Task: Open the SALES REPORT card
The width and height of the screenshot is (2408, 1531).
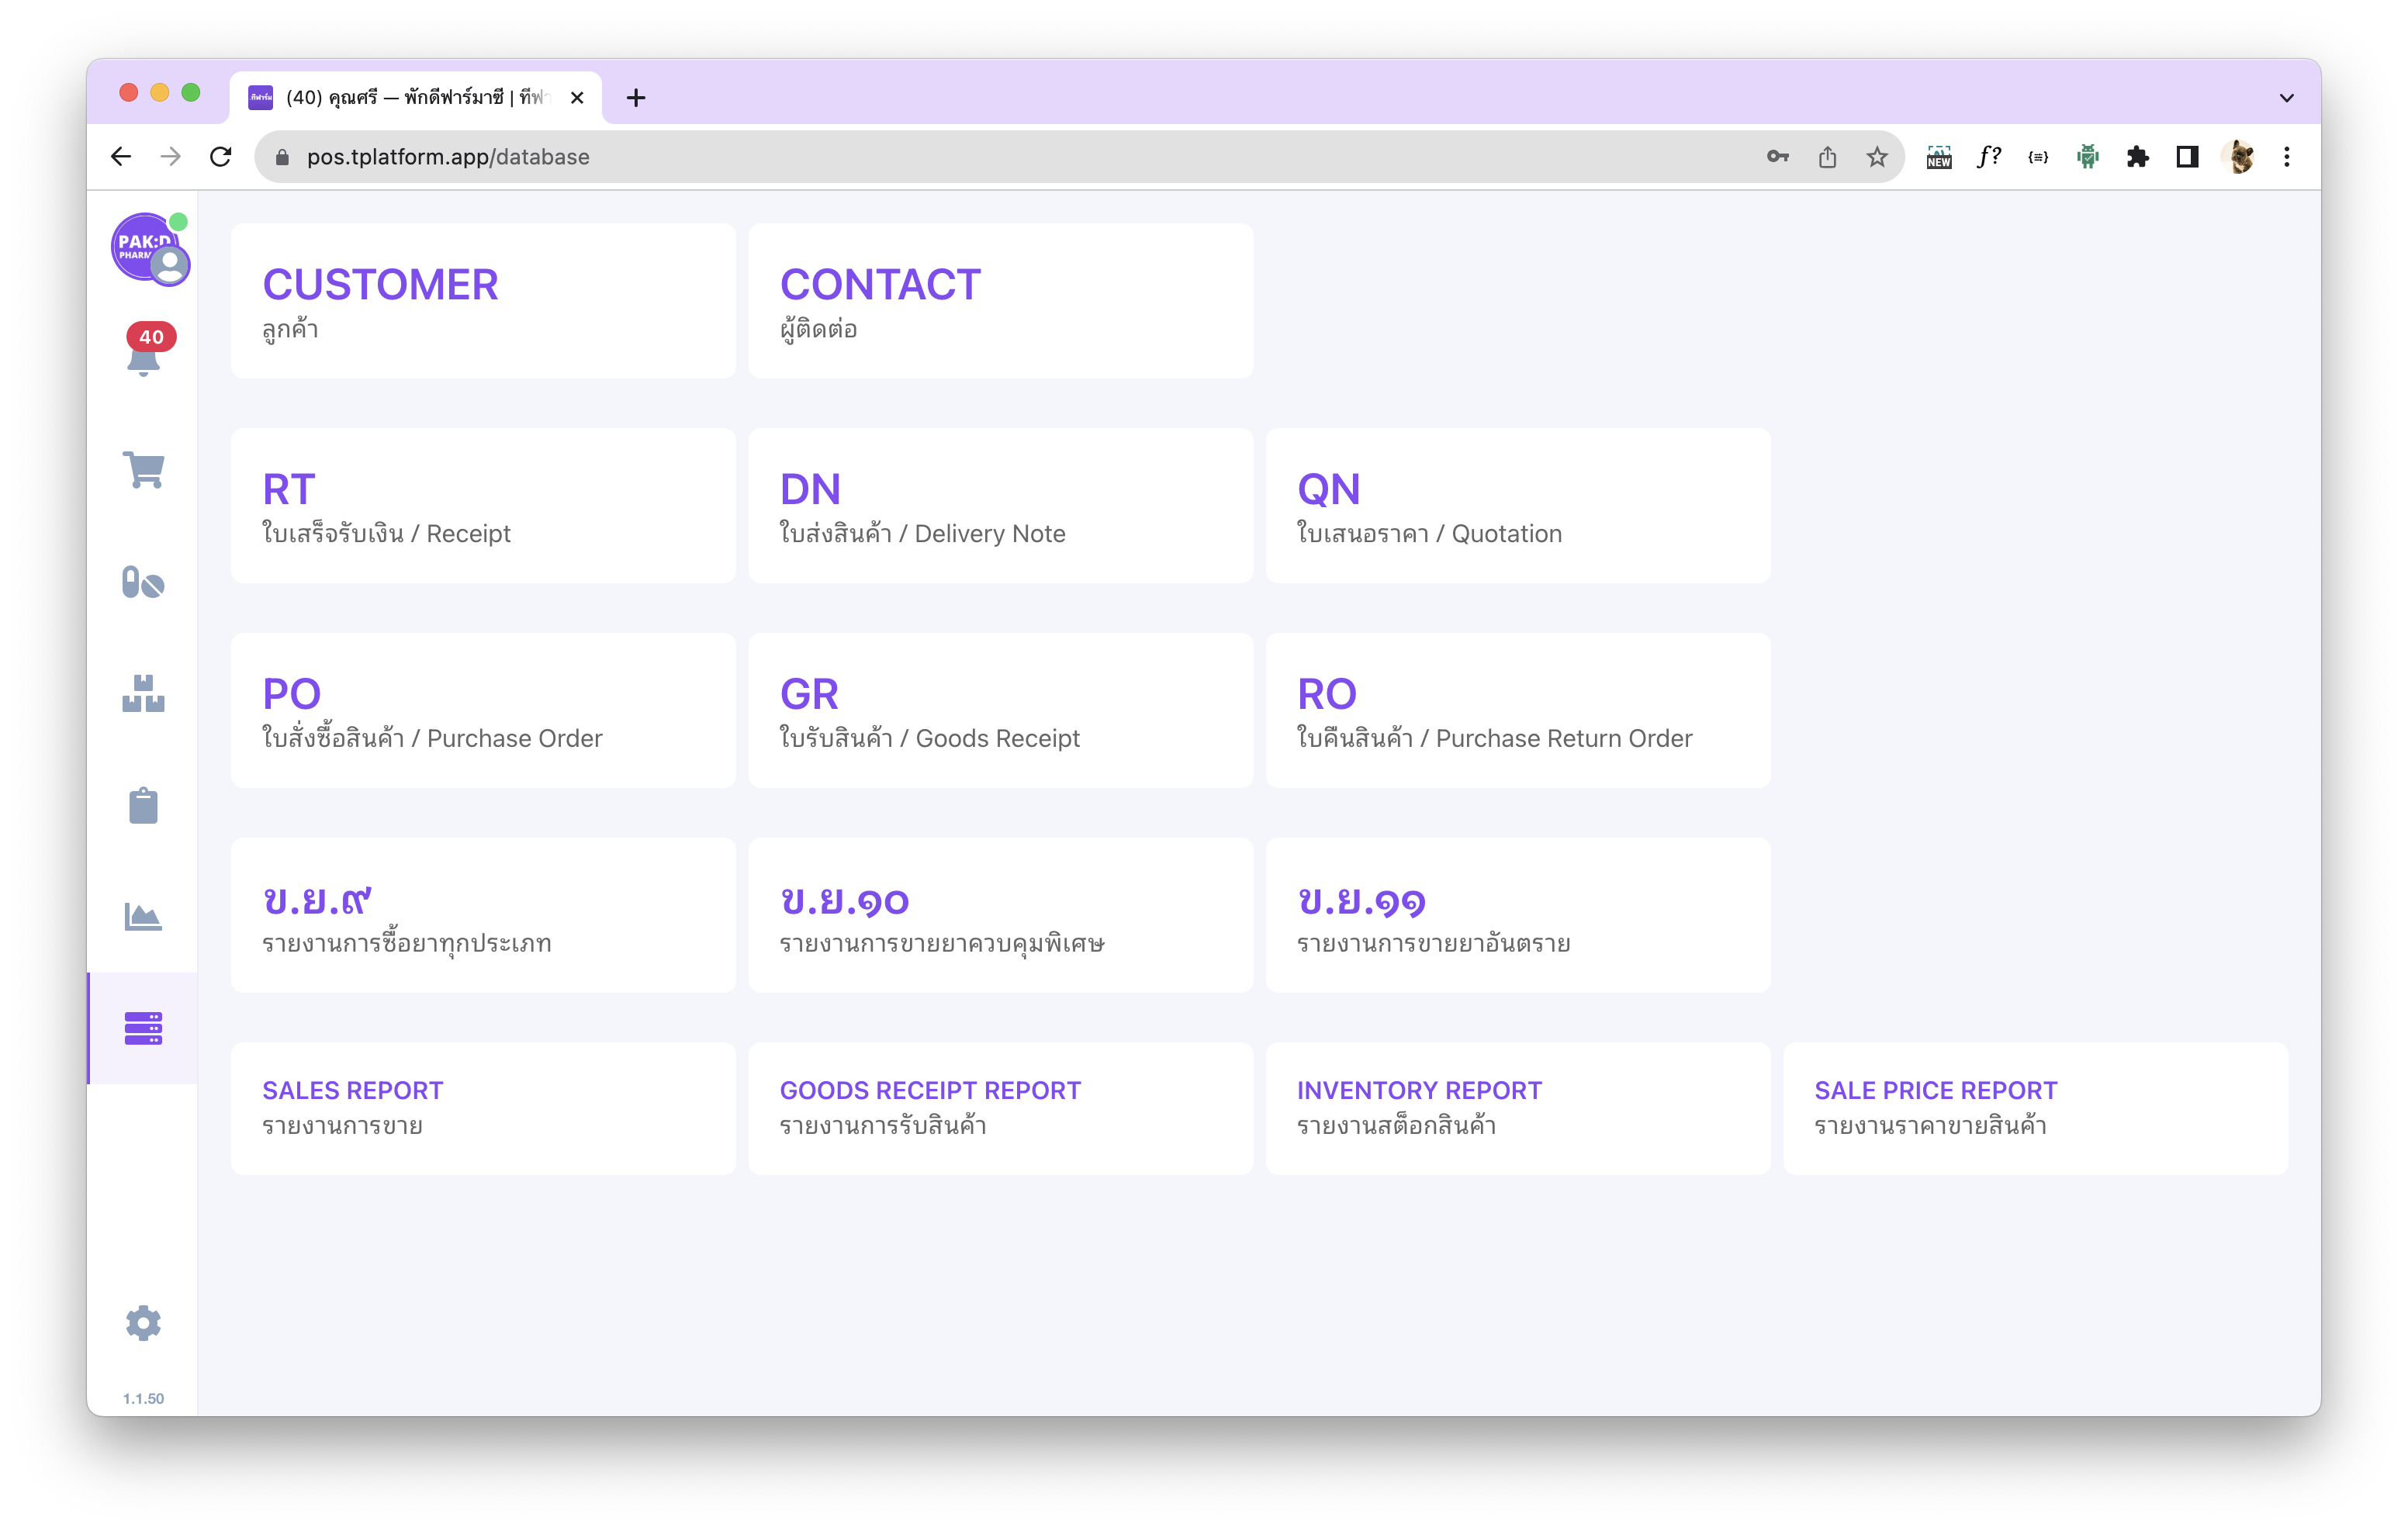Action: (483, 1108)
